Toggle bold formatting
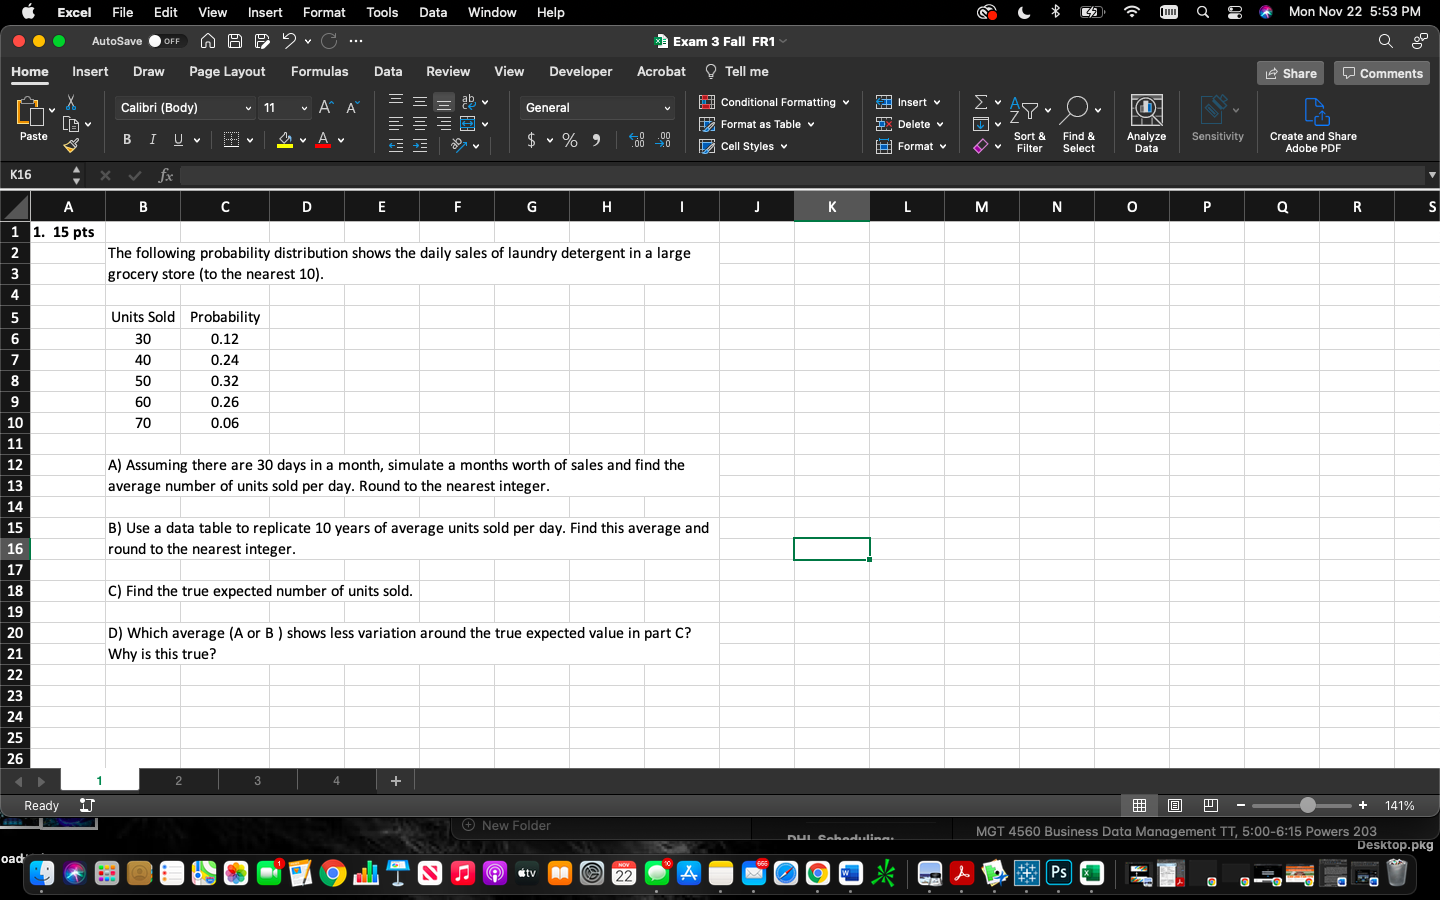 coord(126,139)
